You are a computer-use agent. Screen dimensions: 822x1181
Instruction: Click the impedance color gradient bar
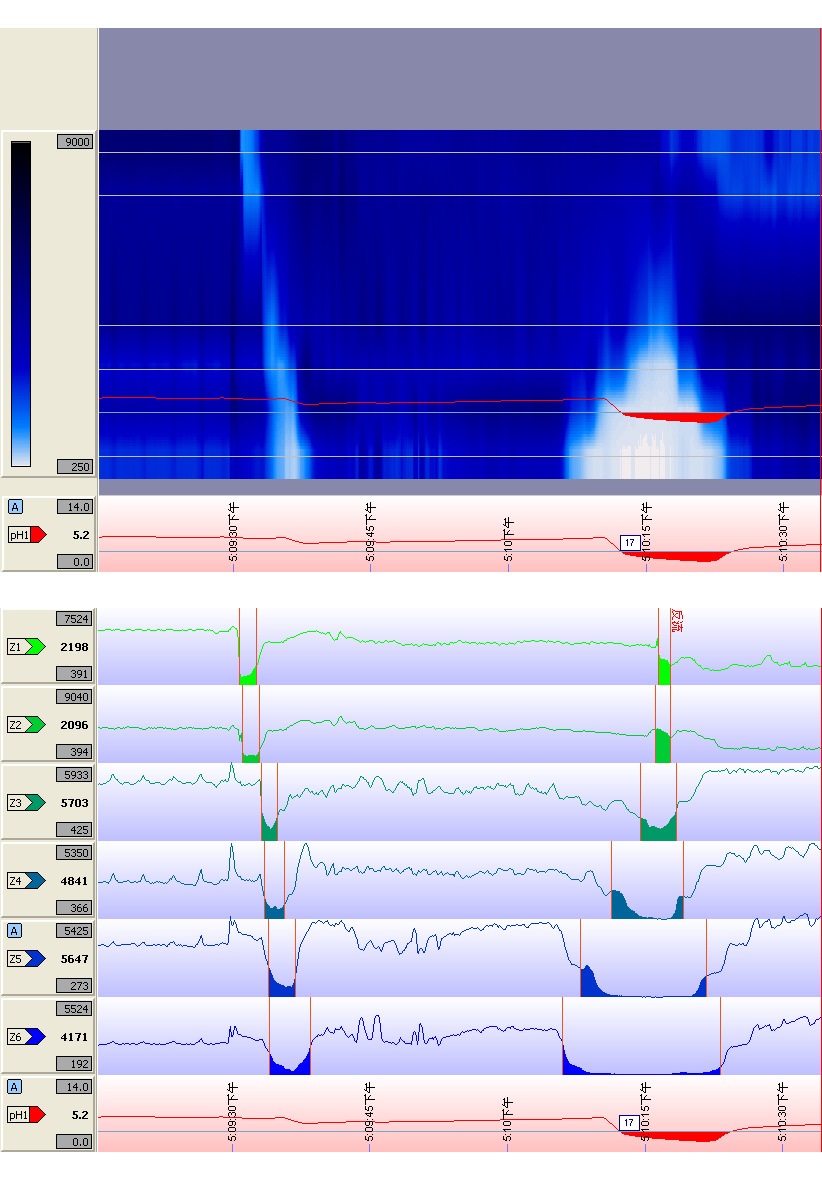(21, 304)
